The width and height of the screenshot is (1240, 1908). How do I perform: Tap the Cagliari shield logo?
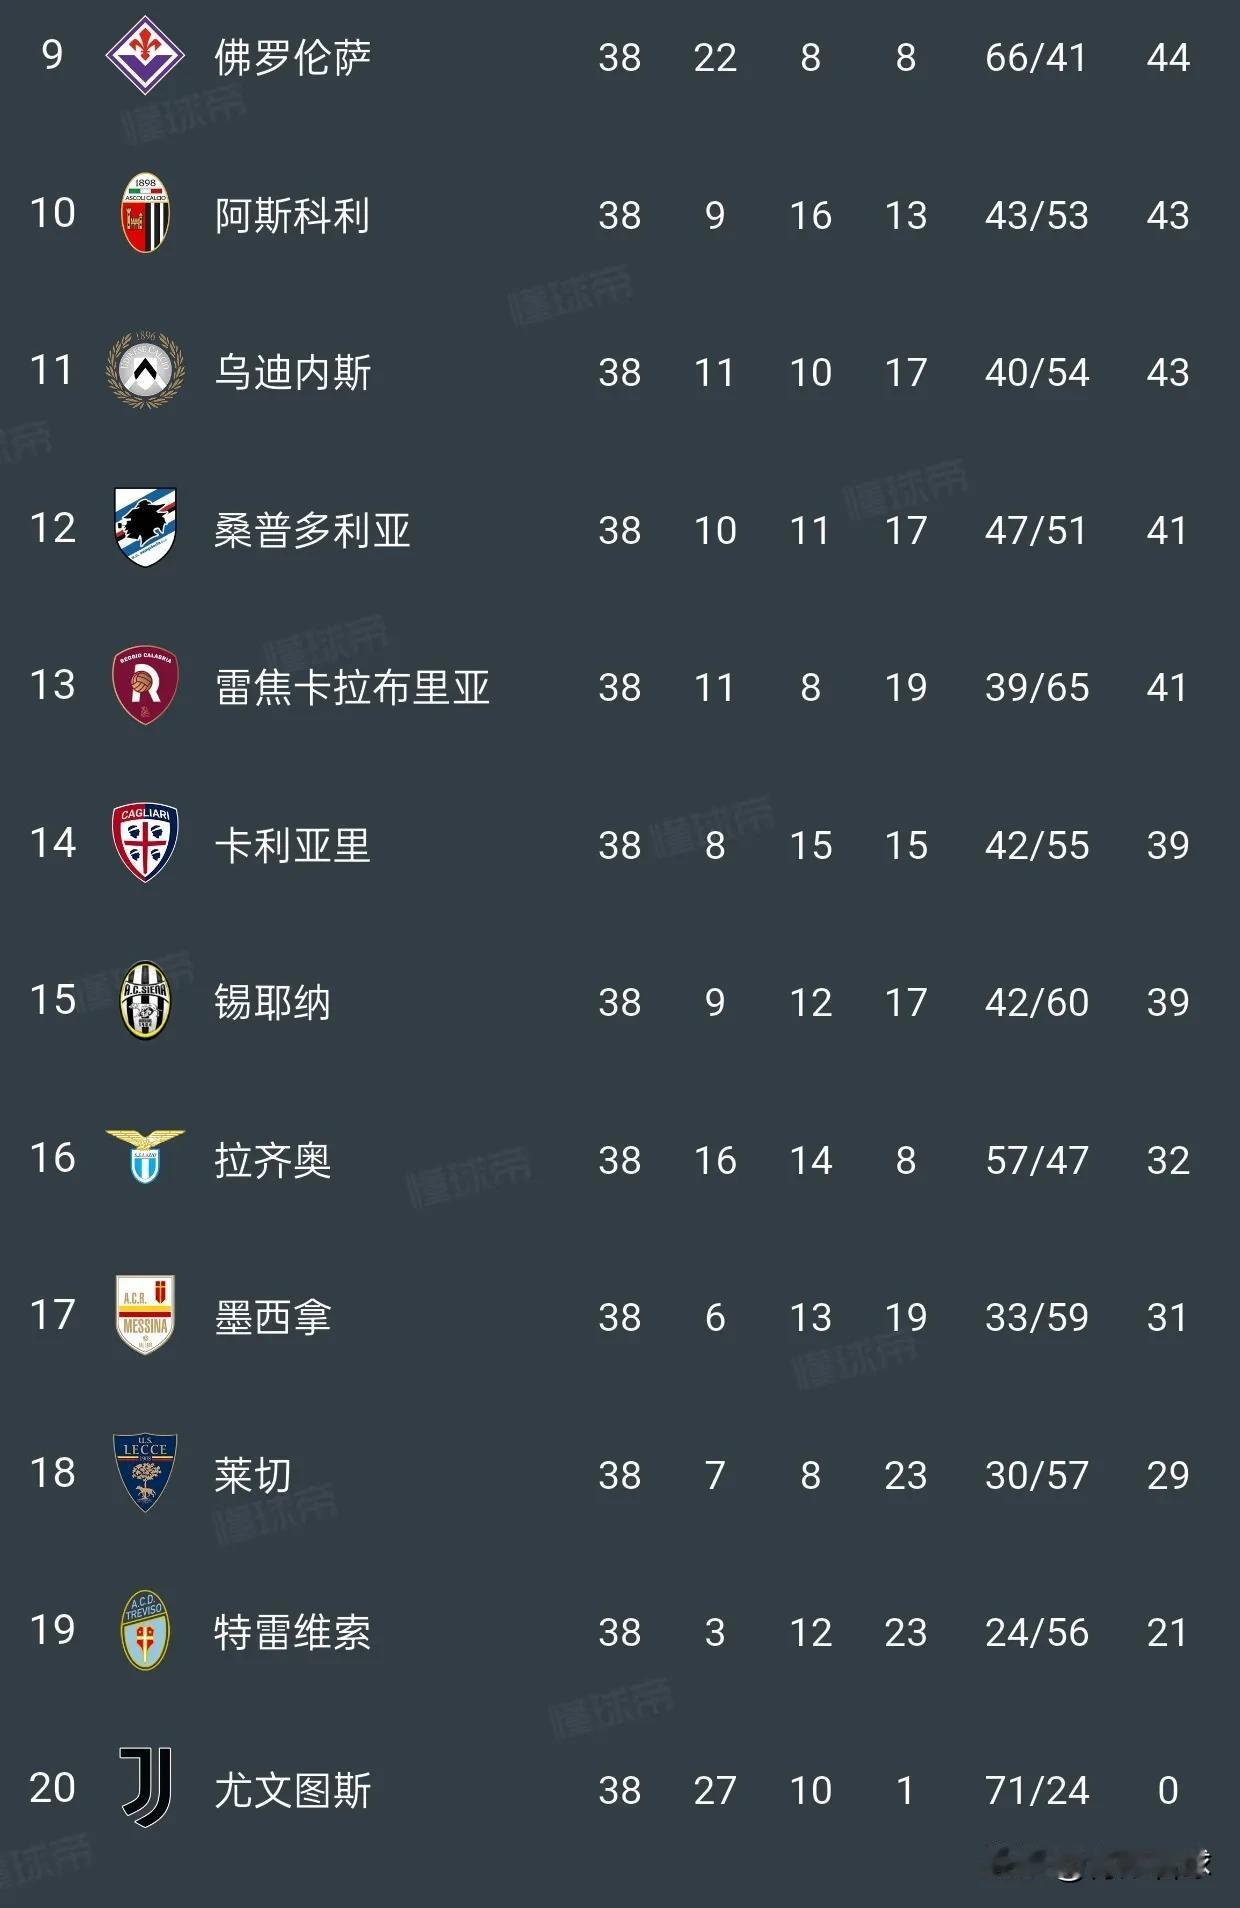pyautogui.click(x=145, y=843)
